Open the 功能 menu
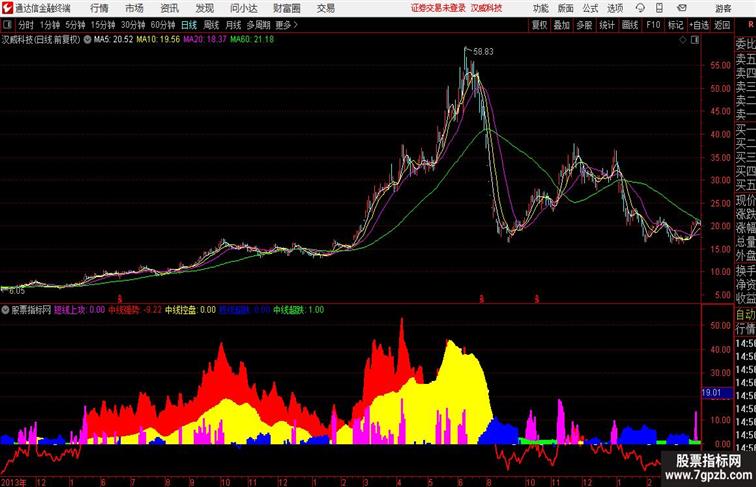This screenshot has height=487, width=756. click(540, 8)
